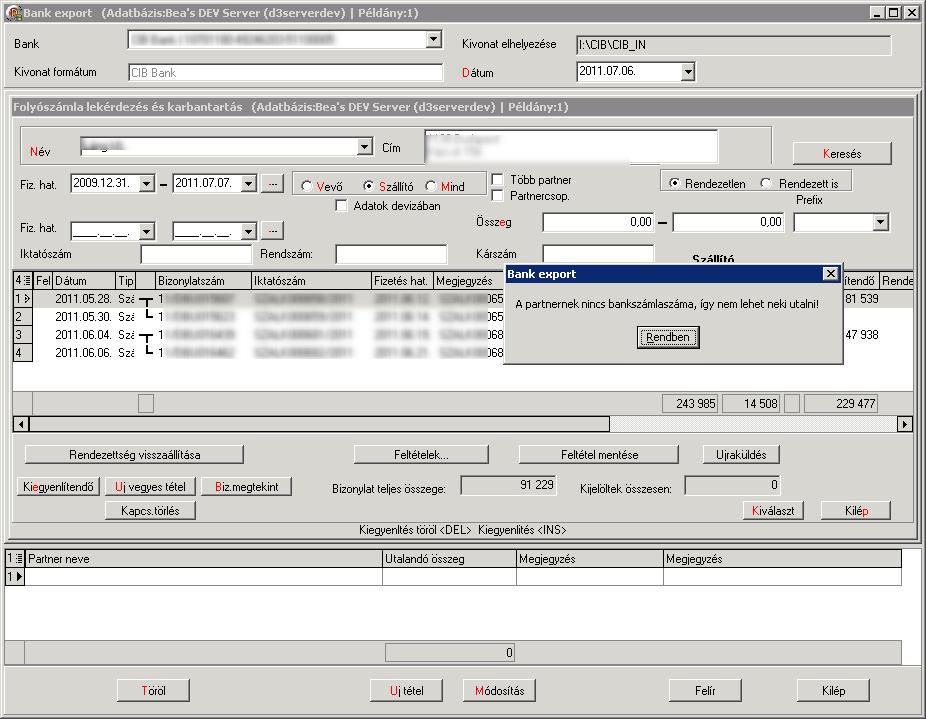Click the Fizetés hat. column header
926x719 pixels.
coord(403,281)
